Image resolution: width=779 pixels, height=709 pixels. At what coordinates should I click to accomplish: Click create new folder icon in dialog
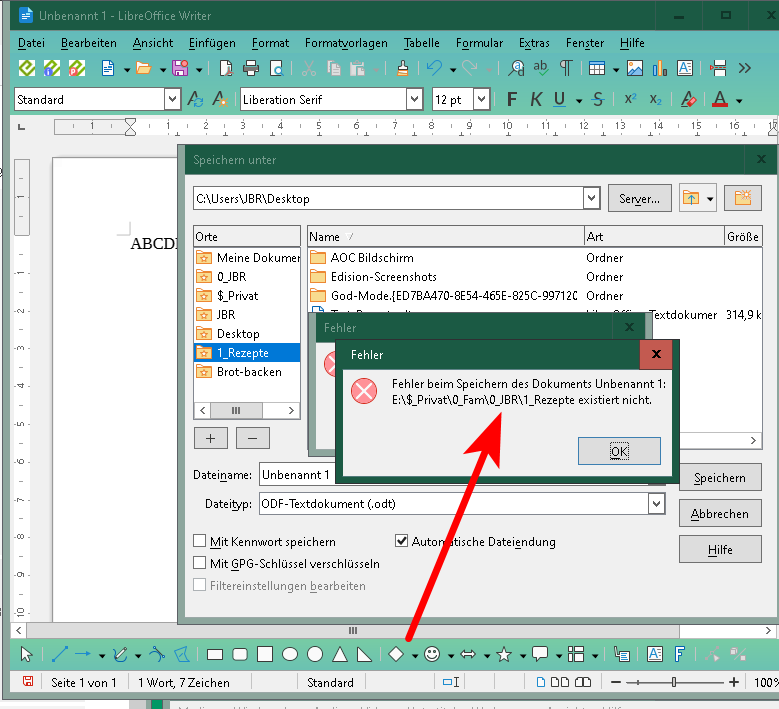point(743,198)
